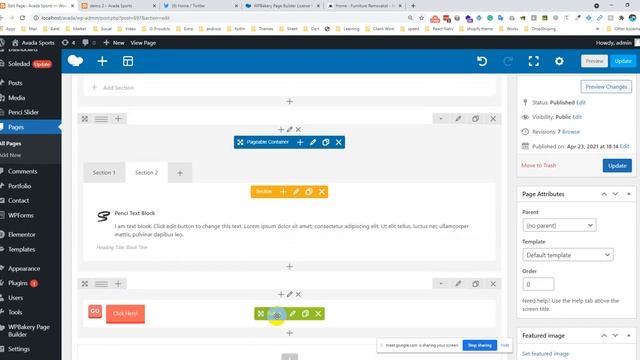Viewport: 640px width, 360px height.
Task: Reload the page in browser
Action: coord(22,18)
